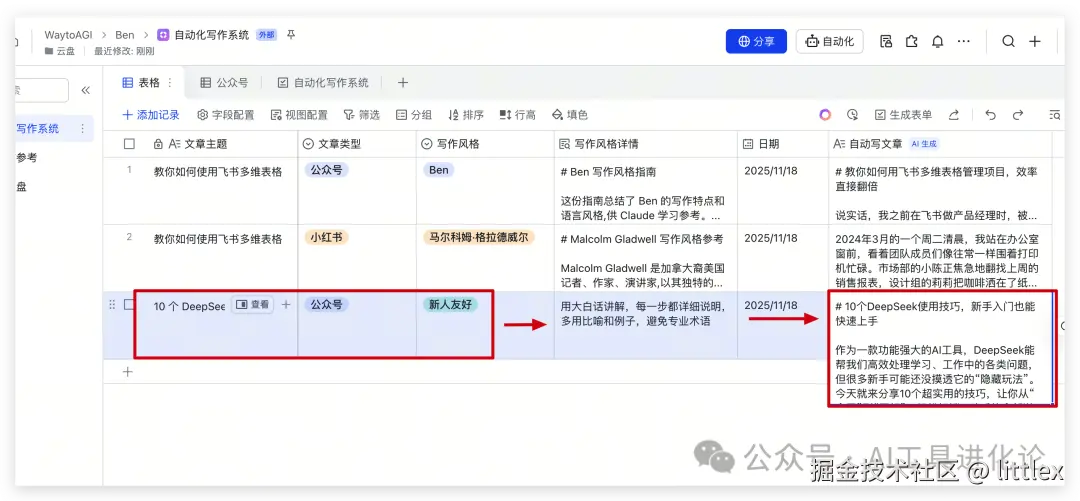1080x501 pixels.
Task: Click the plus icon in DeepSeek row
Action: tap(286, 305)
